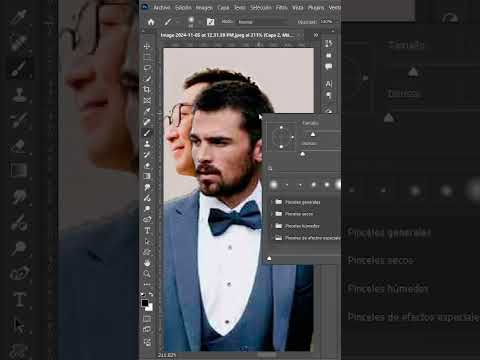Click the Opacidad percentage field
480x360 pixels.
[x=326, y=22]
